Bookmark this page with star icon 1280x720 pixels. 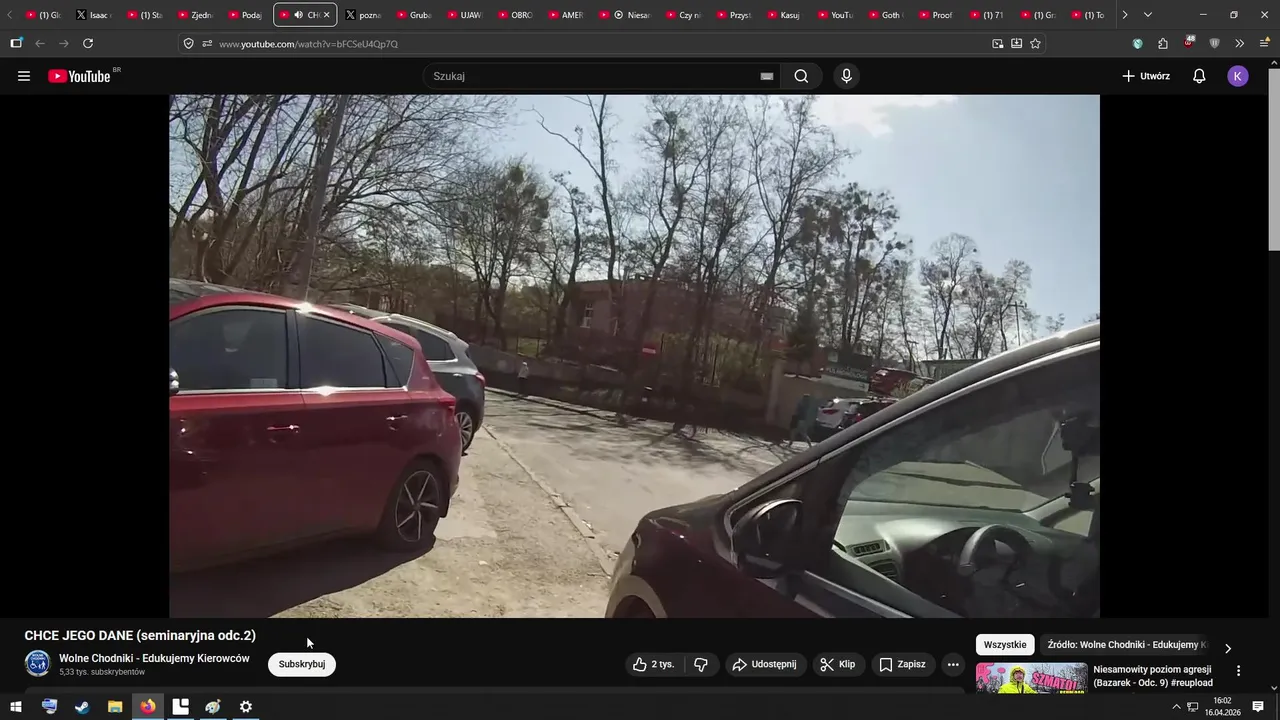(1035, 43)
